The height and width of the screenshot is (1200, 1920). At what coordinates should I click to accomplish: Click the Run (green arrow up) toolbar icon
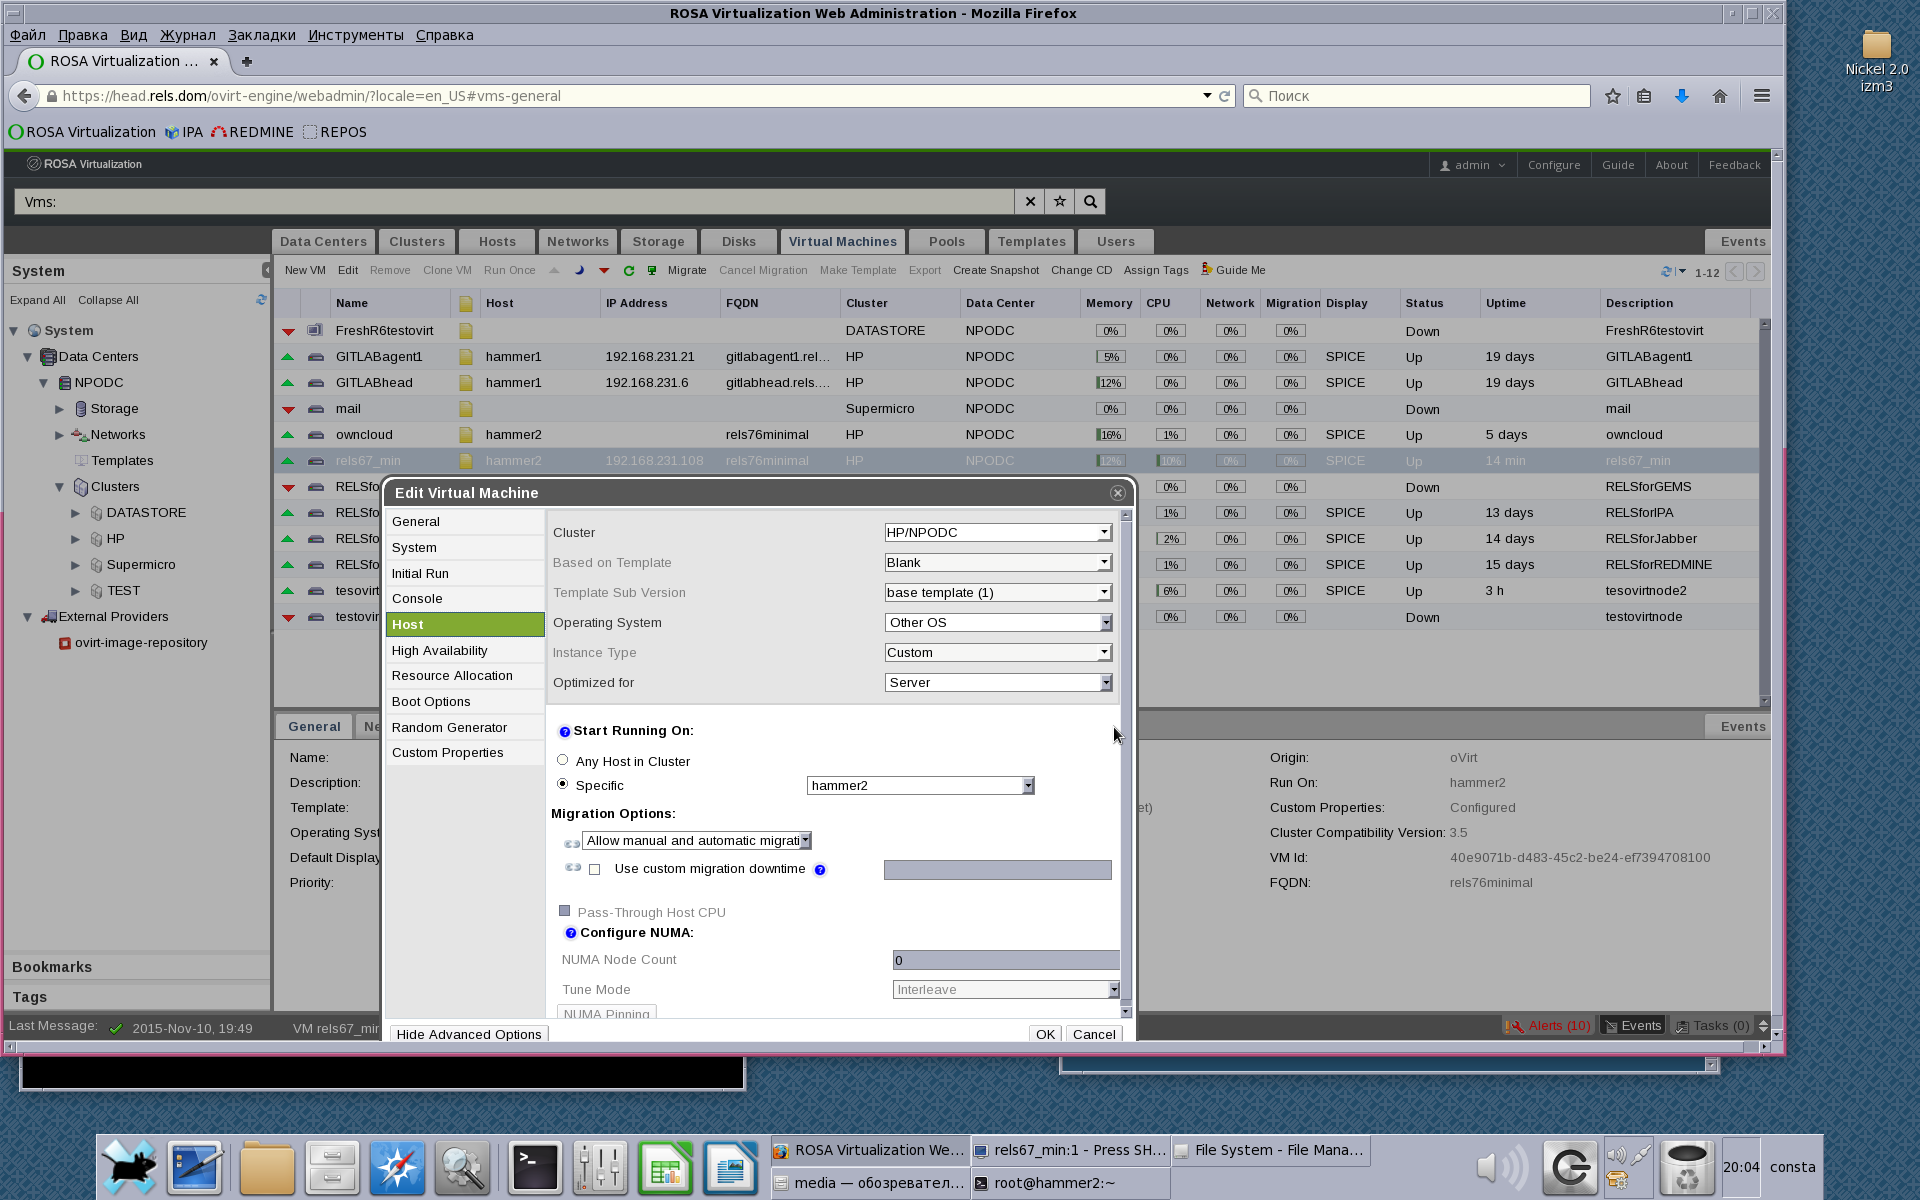click(x=554, y=270)
